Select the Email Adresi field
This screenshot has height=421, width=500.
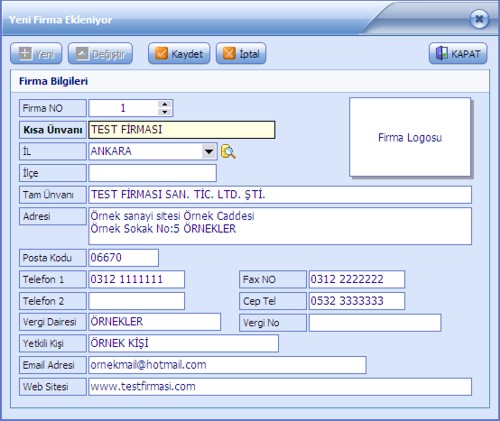227,365
